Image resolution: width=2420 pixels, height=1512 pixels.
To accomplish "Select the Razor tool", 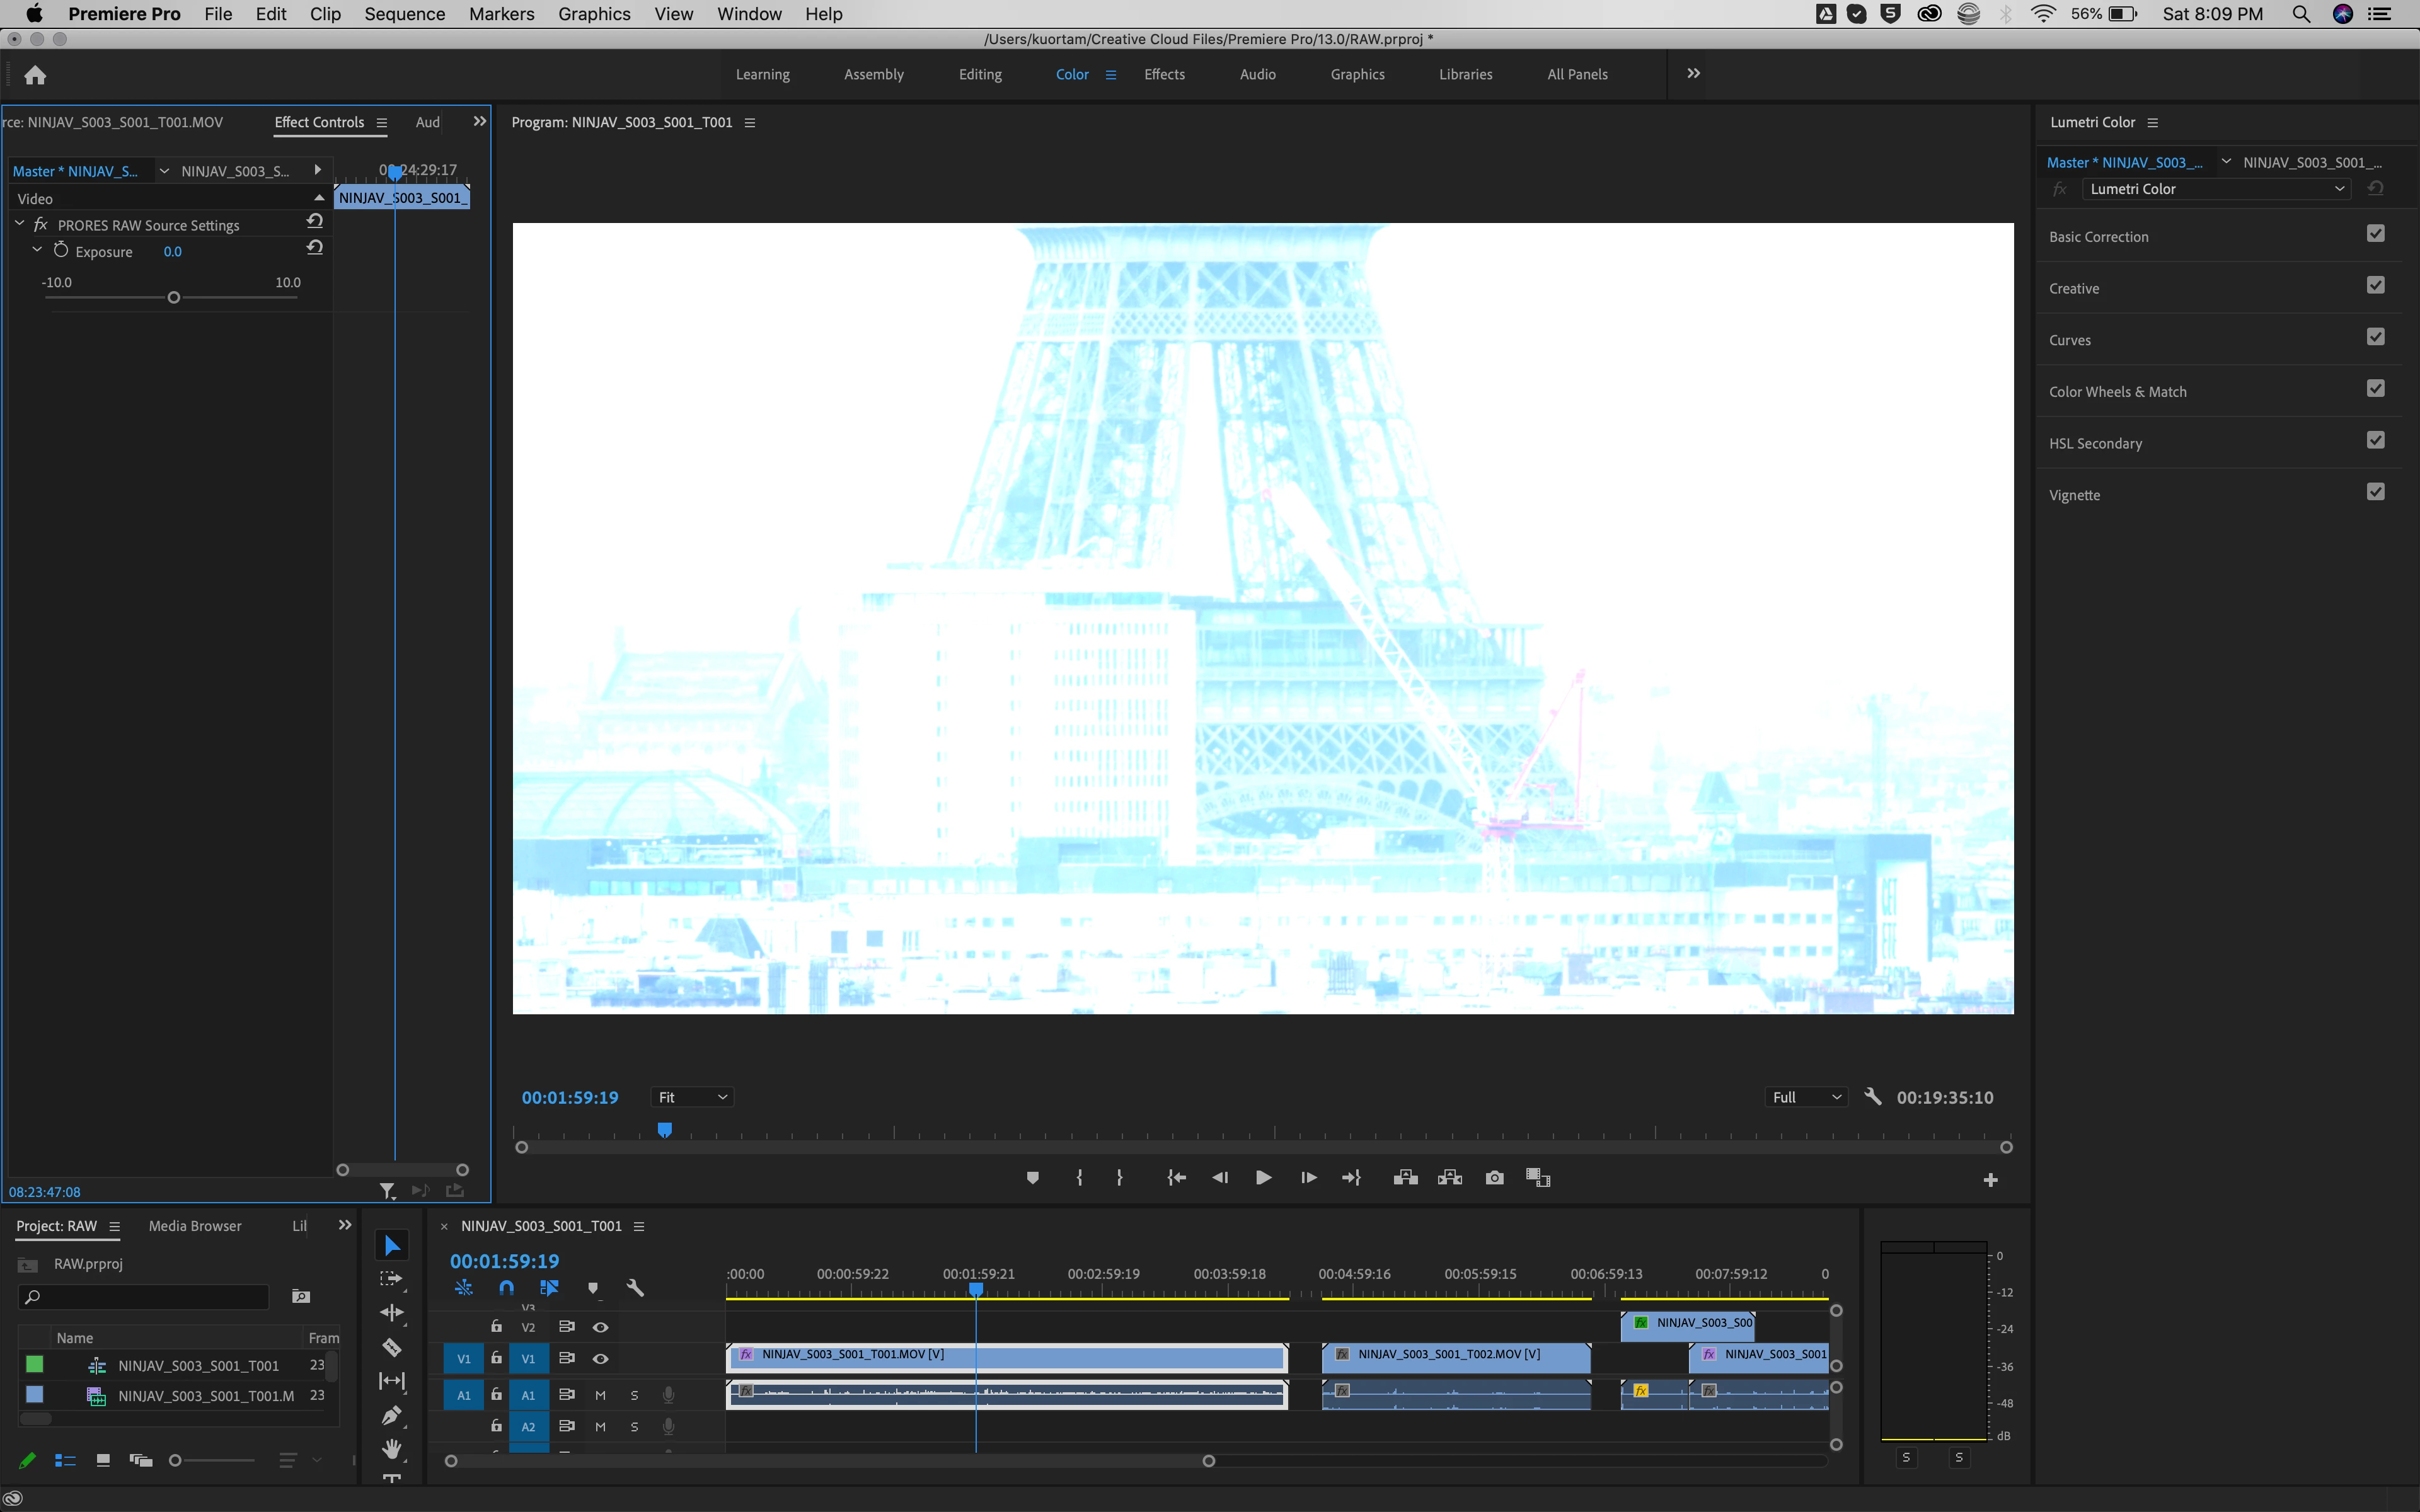I will [x=392, y=1347].
